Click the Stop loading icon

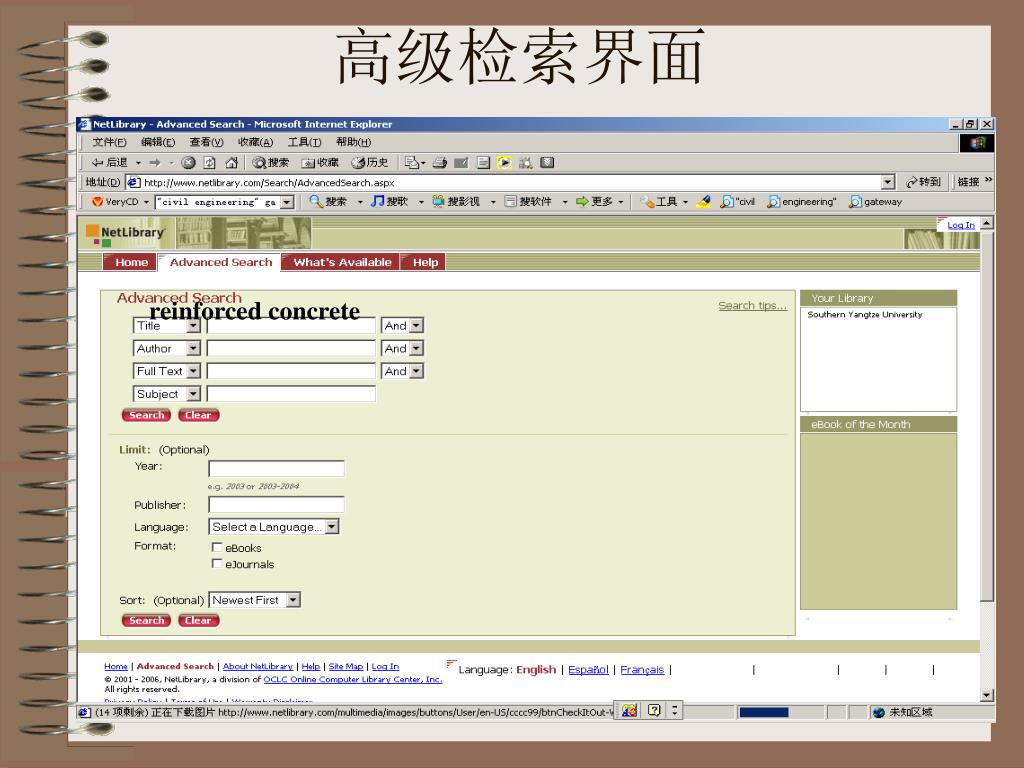189,163
